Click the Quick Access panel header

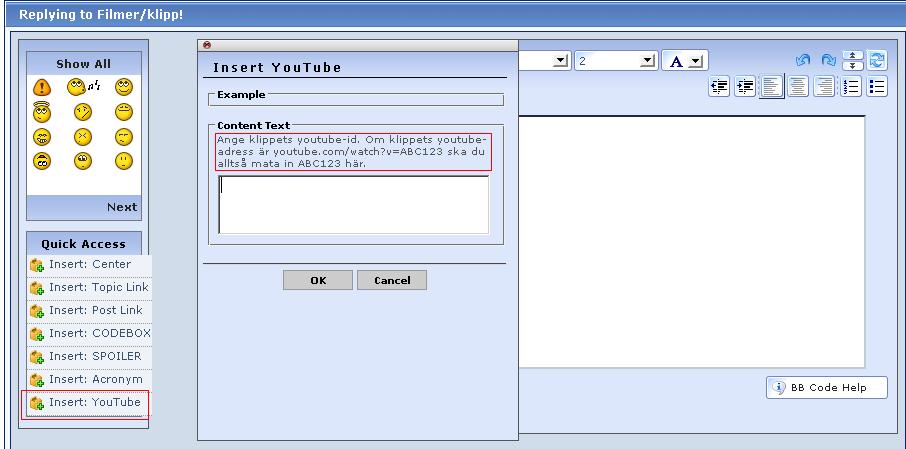click(x=84, y=244)
